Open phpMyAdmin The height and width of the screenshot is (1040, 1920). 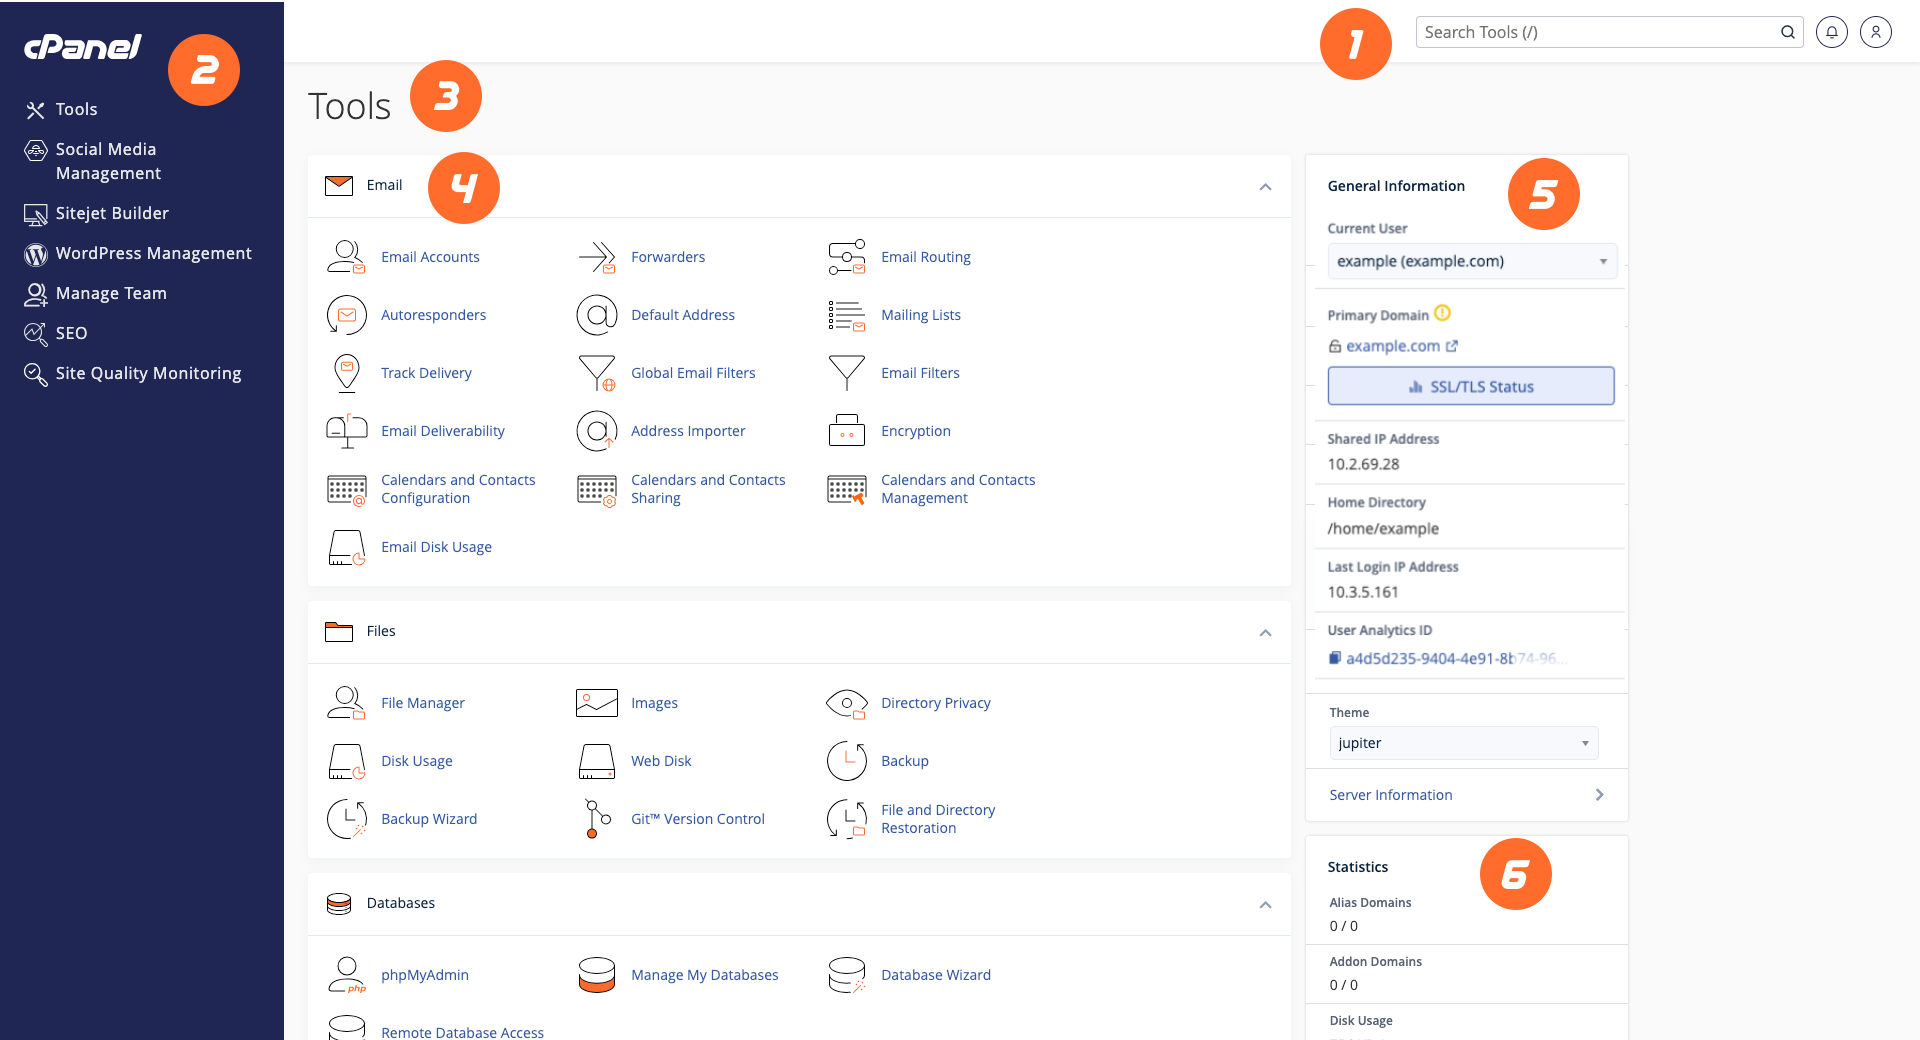click(x=424, y=975)
